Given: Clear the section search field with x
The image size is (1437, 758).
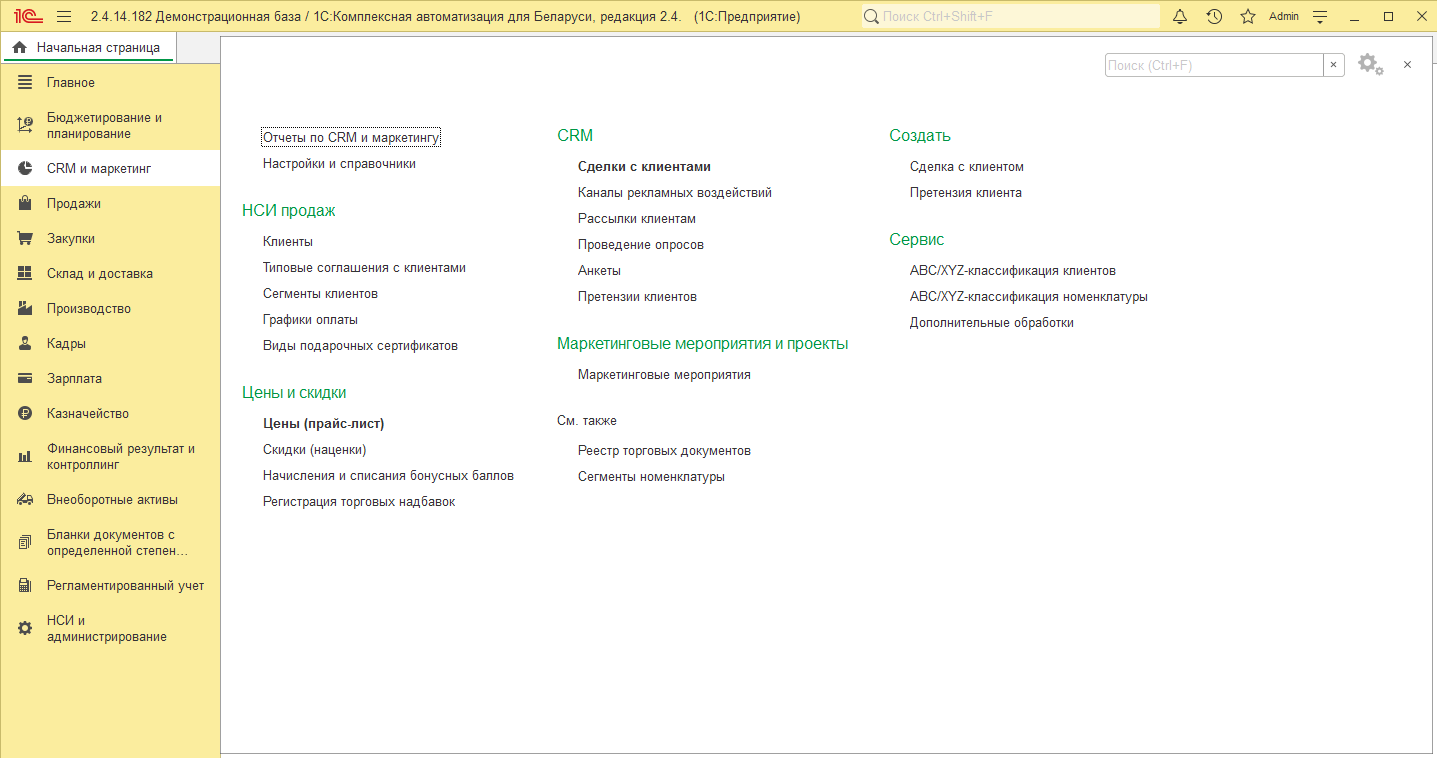Looking at the screenshot, I should 1334,65.
